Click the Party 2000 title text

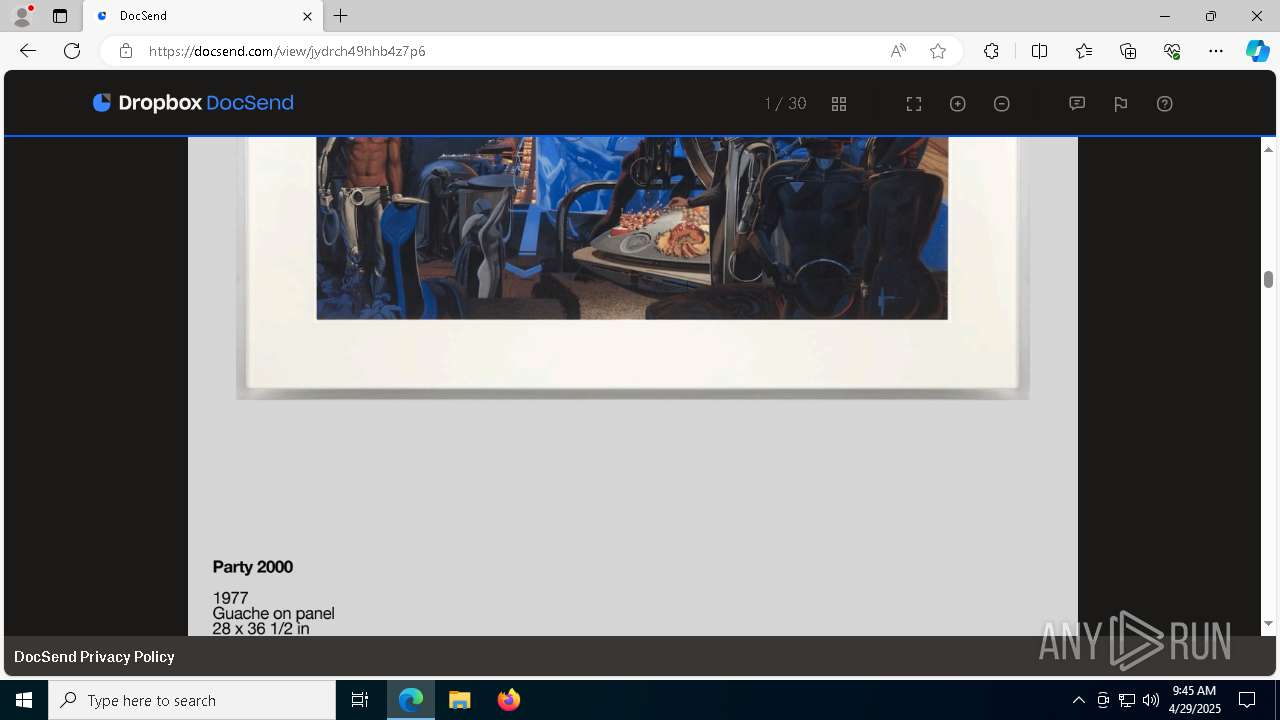253,567
